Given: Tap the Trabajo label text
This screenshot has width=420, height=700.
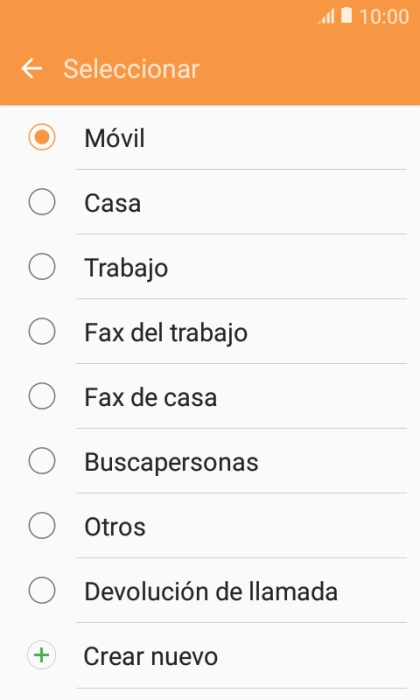Looking at the screenshot, I should tap(126, 269).
